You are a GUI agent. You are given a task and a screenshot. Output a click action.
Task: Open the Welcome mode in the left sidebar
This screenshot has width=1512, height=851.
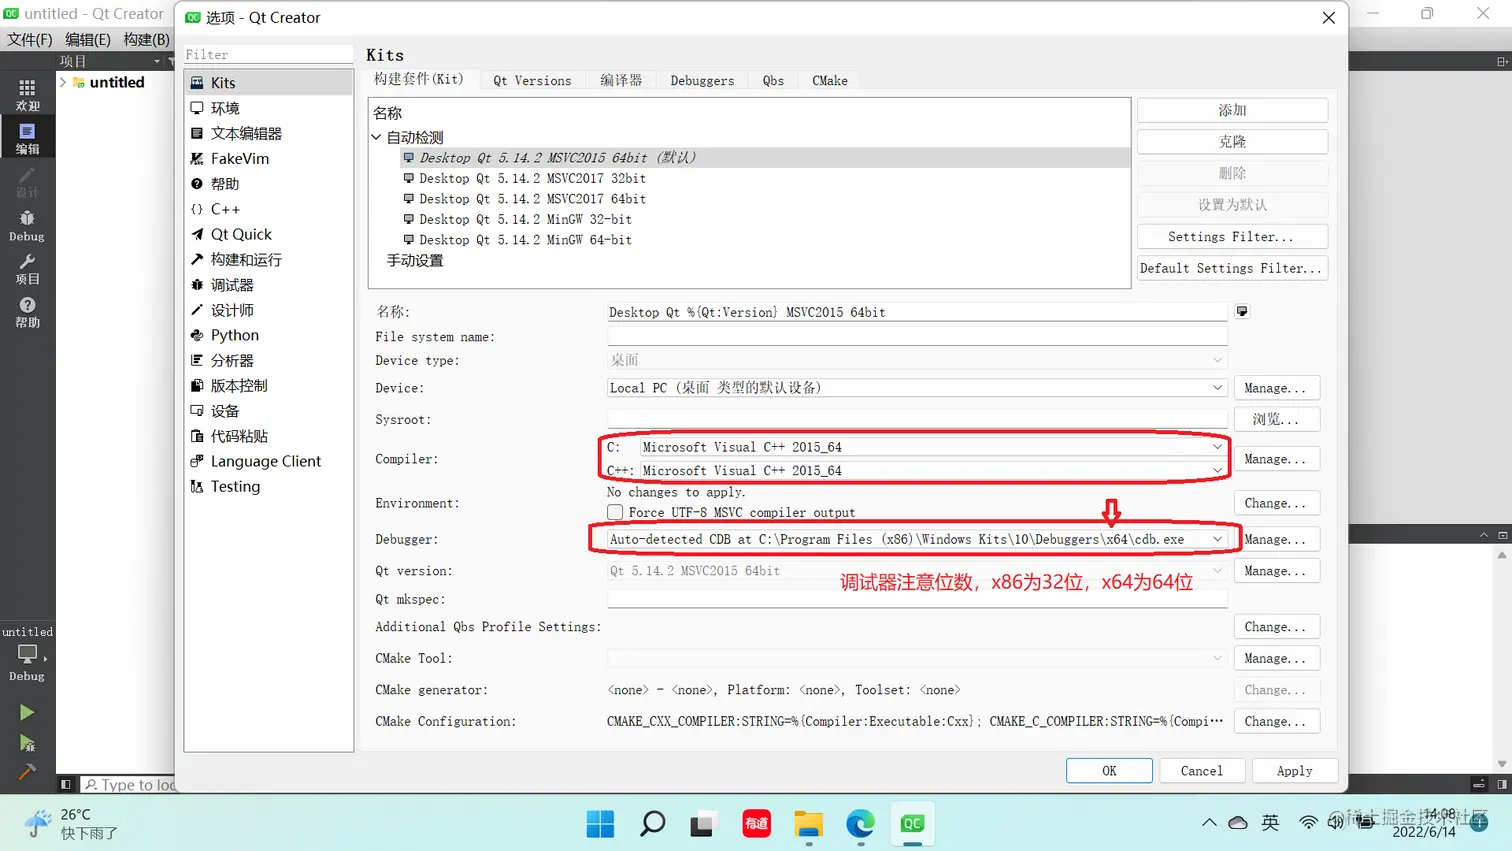pyautogui.click(x=27, y=94)
